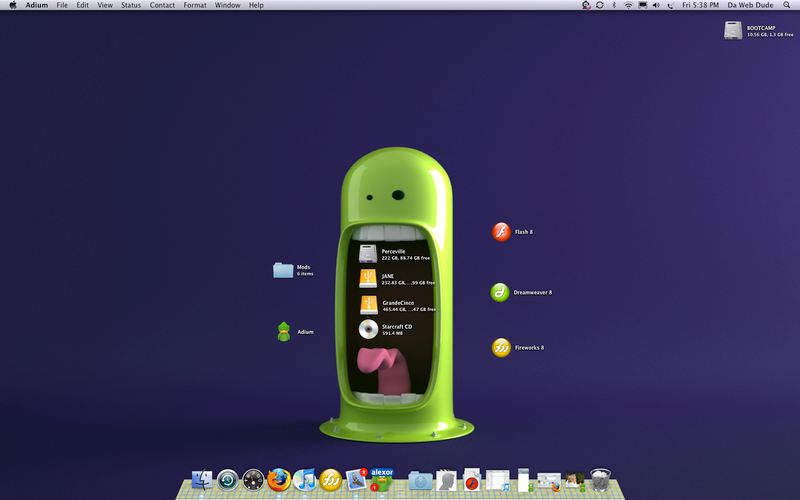Open iTunes from the Dock

305,480
